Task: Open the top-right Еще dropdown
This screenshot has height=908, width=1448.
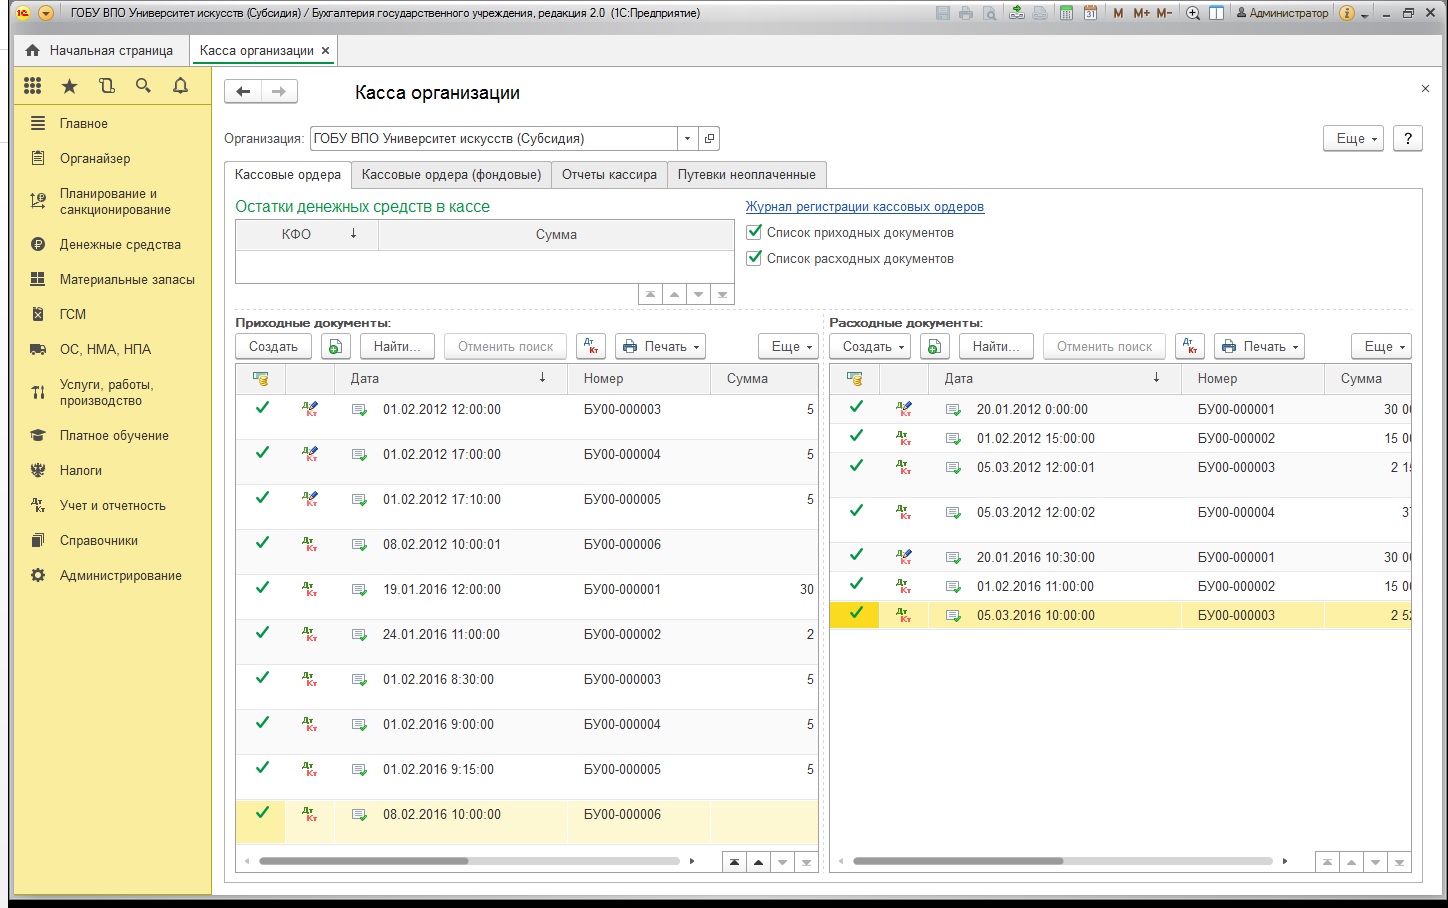Action: pos(1354,139)
